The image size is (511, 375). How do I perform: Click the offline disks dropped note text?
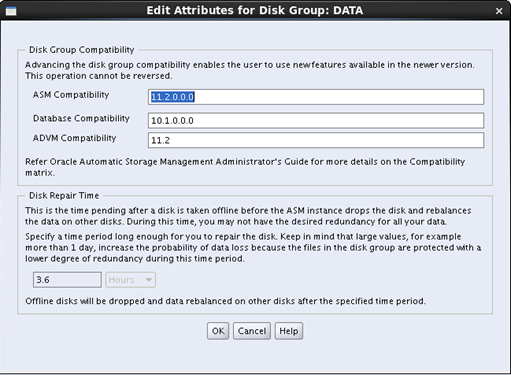(x=225, y=301)
